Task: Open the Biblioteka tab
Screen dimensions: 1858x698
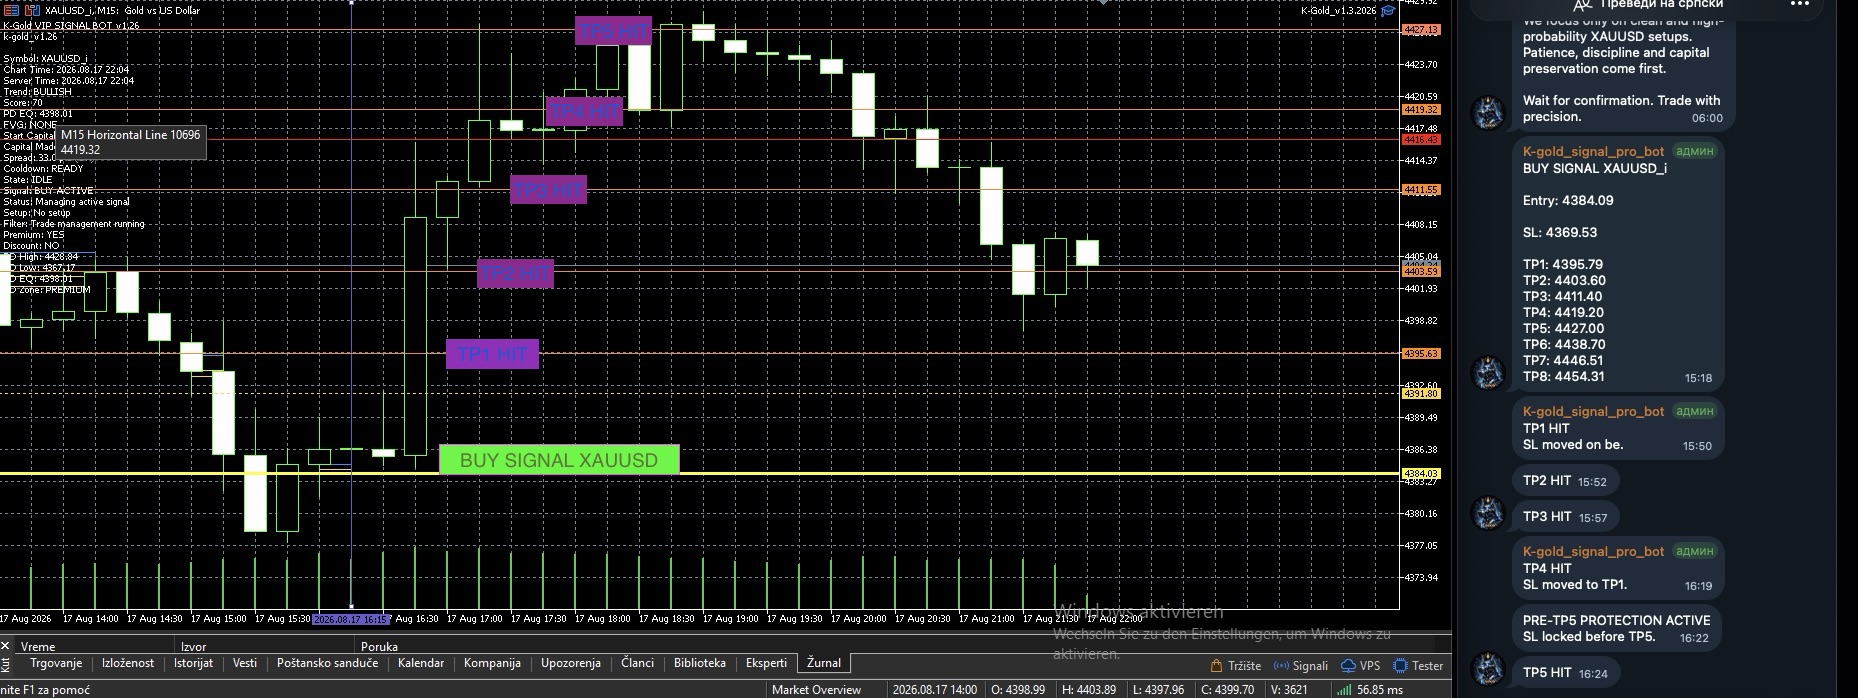Action: [x=699, y=663]
